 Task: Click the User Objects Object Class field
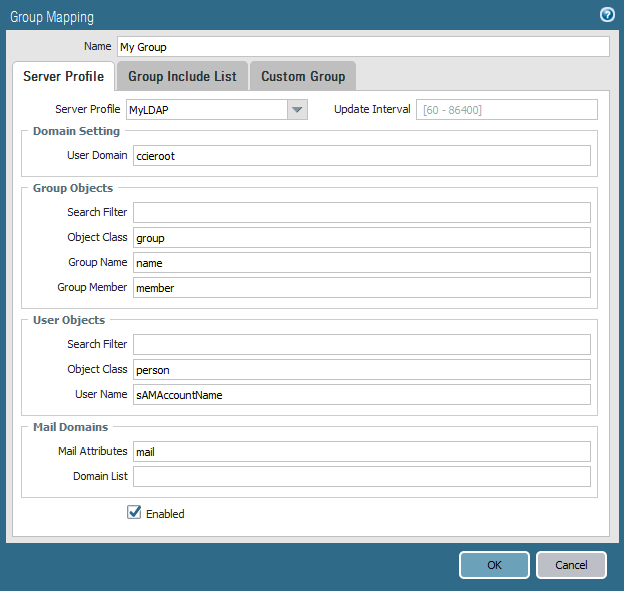coord(361,369)
